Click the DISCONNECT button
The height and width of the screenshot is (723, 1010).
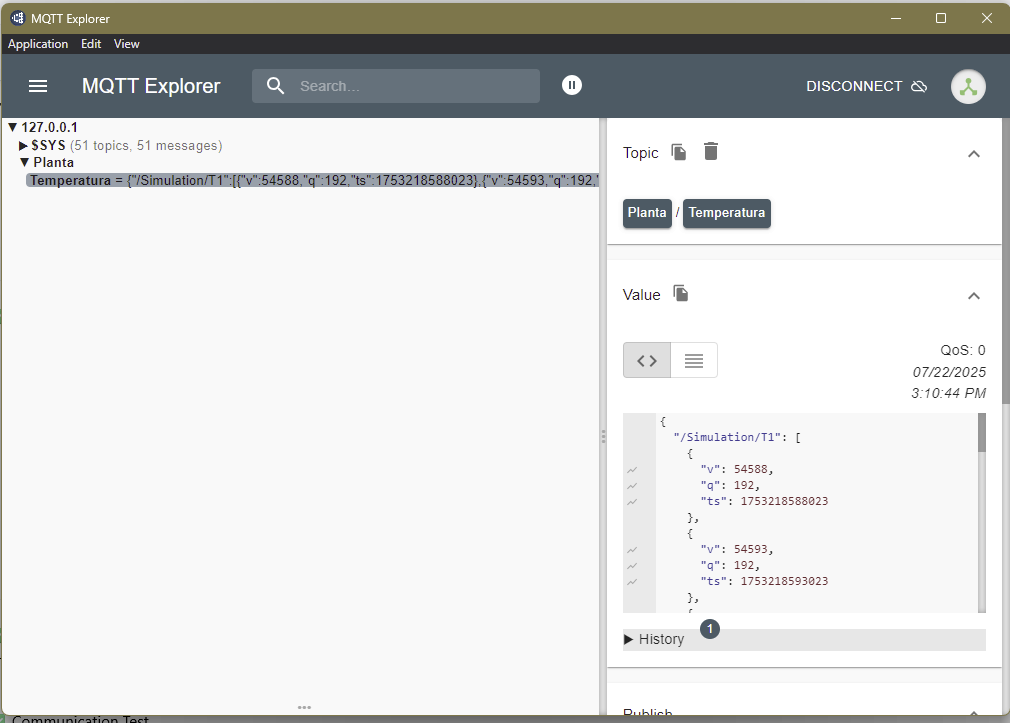tap(866, 86)
